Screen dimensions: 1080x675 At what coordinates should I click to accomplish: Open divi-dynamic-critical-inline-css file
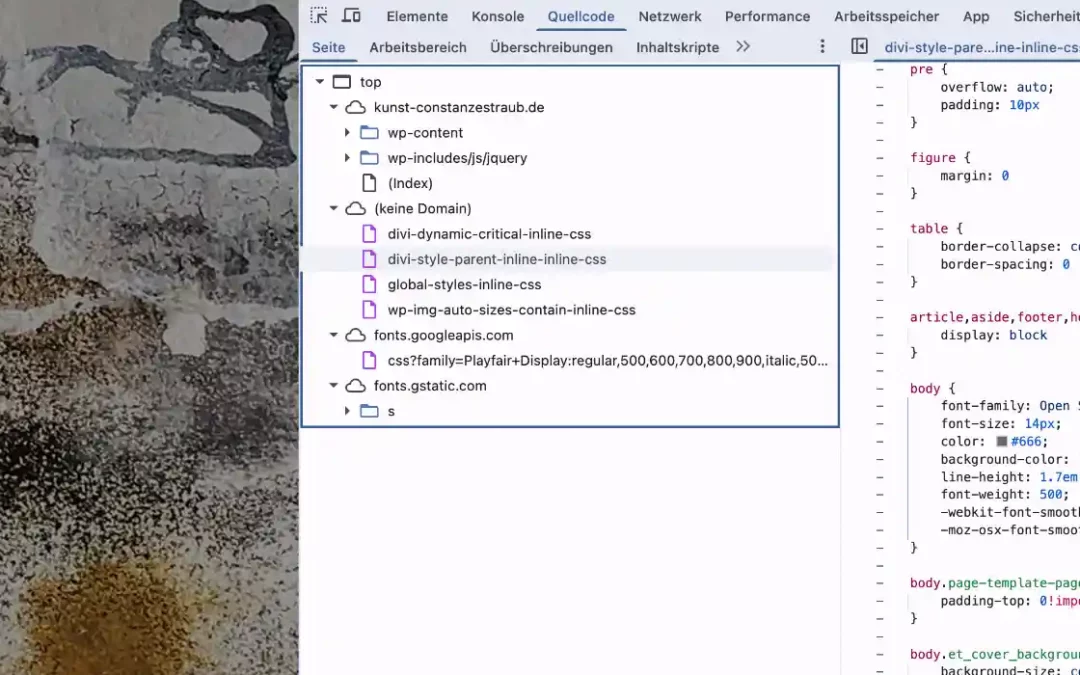[489, 234]
